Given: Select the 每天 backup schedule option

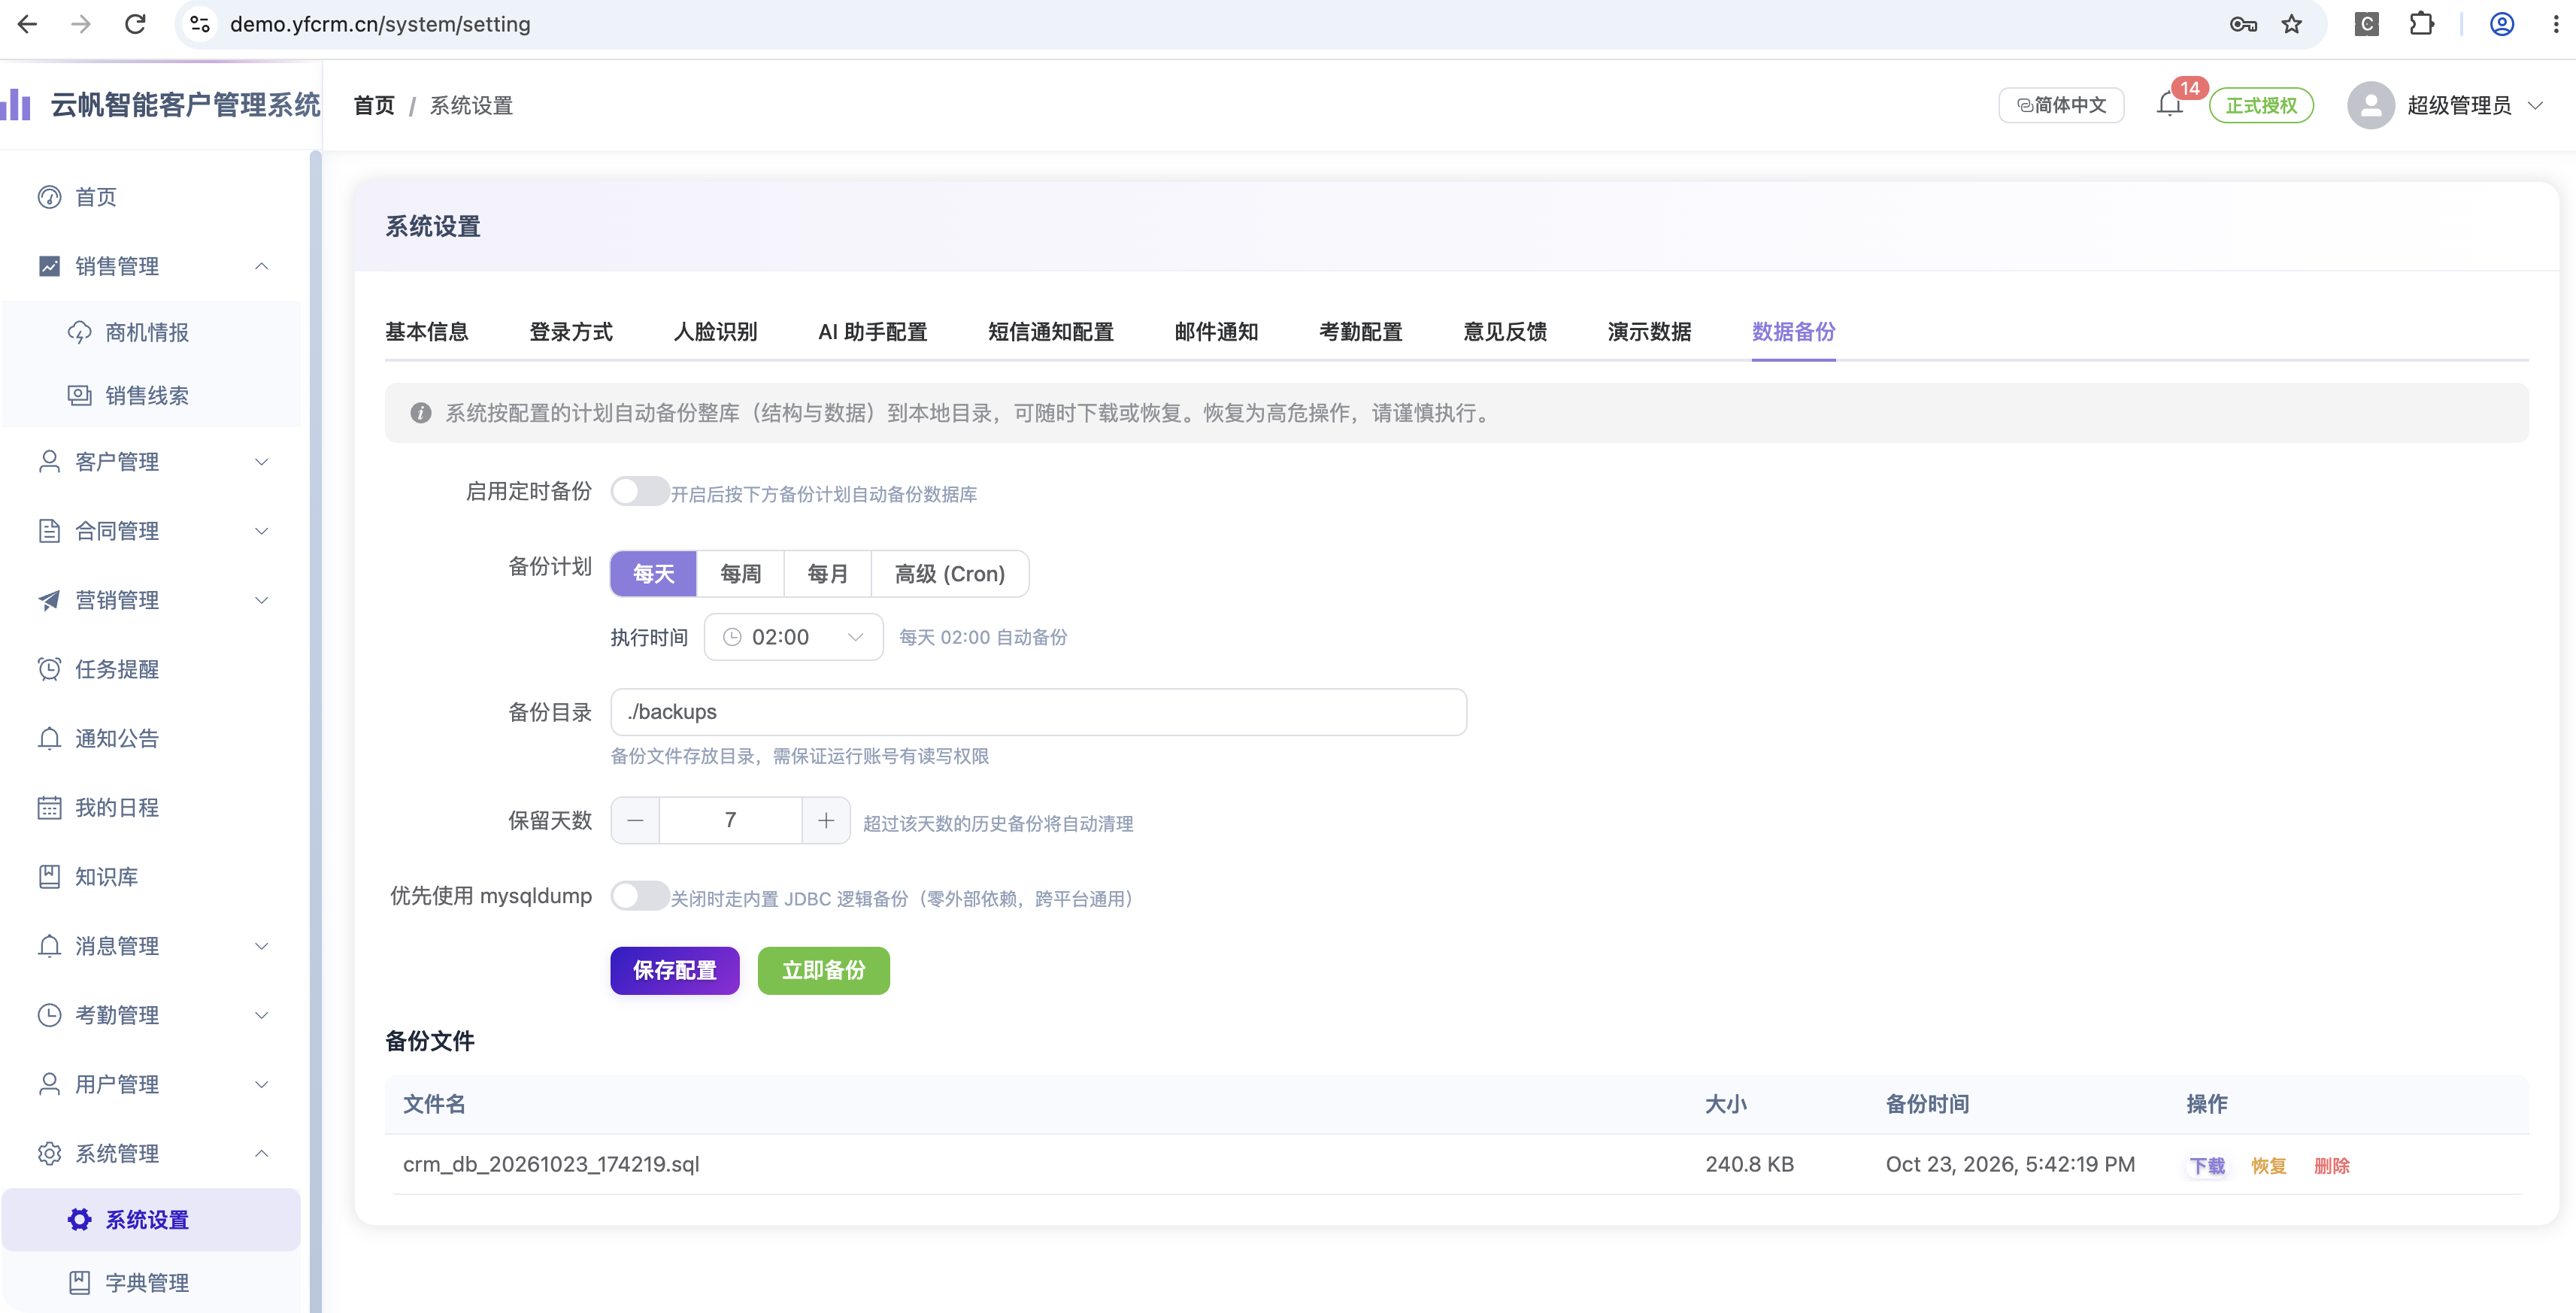Looking at the screenshot, I should [653, 574].
